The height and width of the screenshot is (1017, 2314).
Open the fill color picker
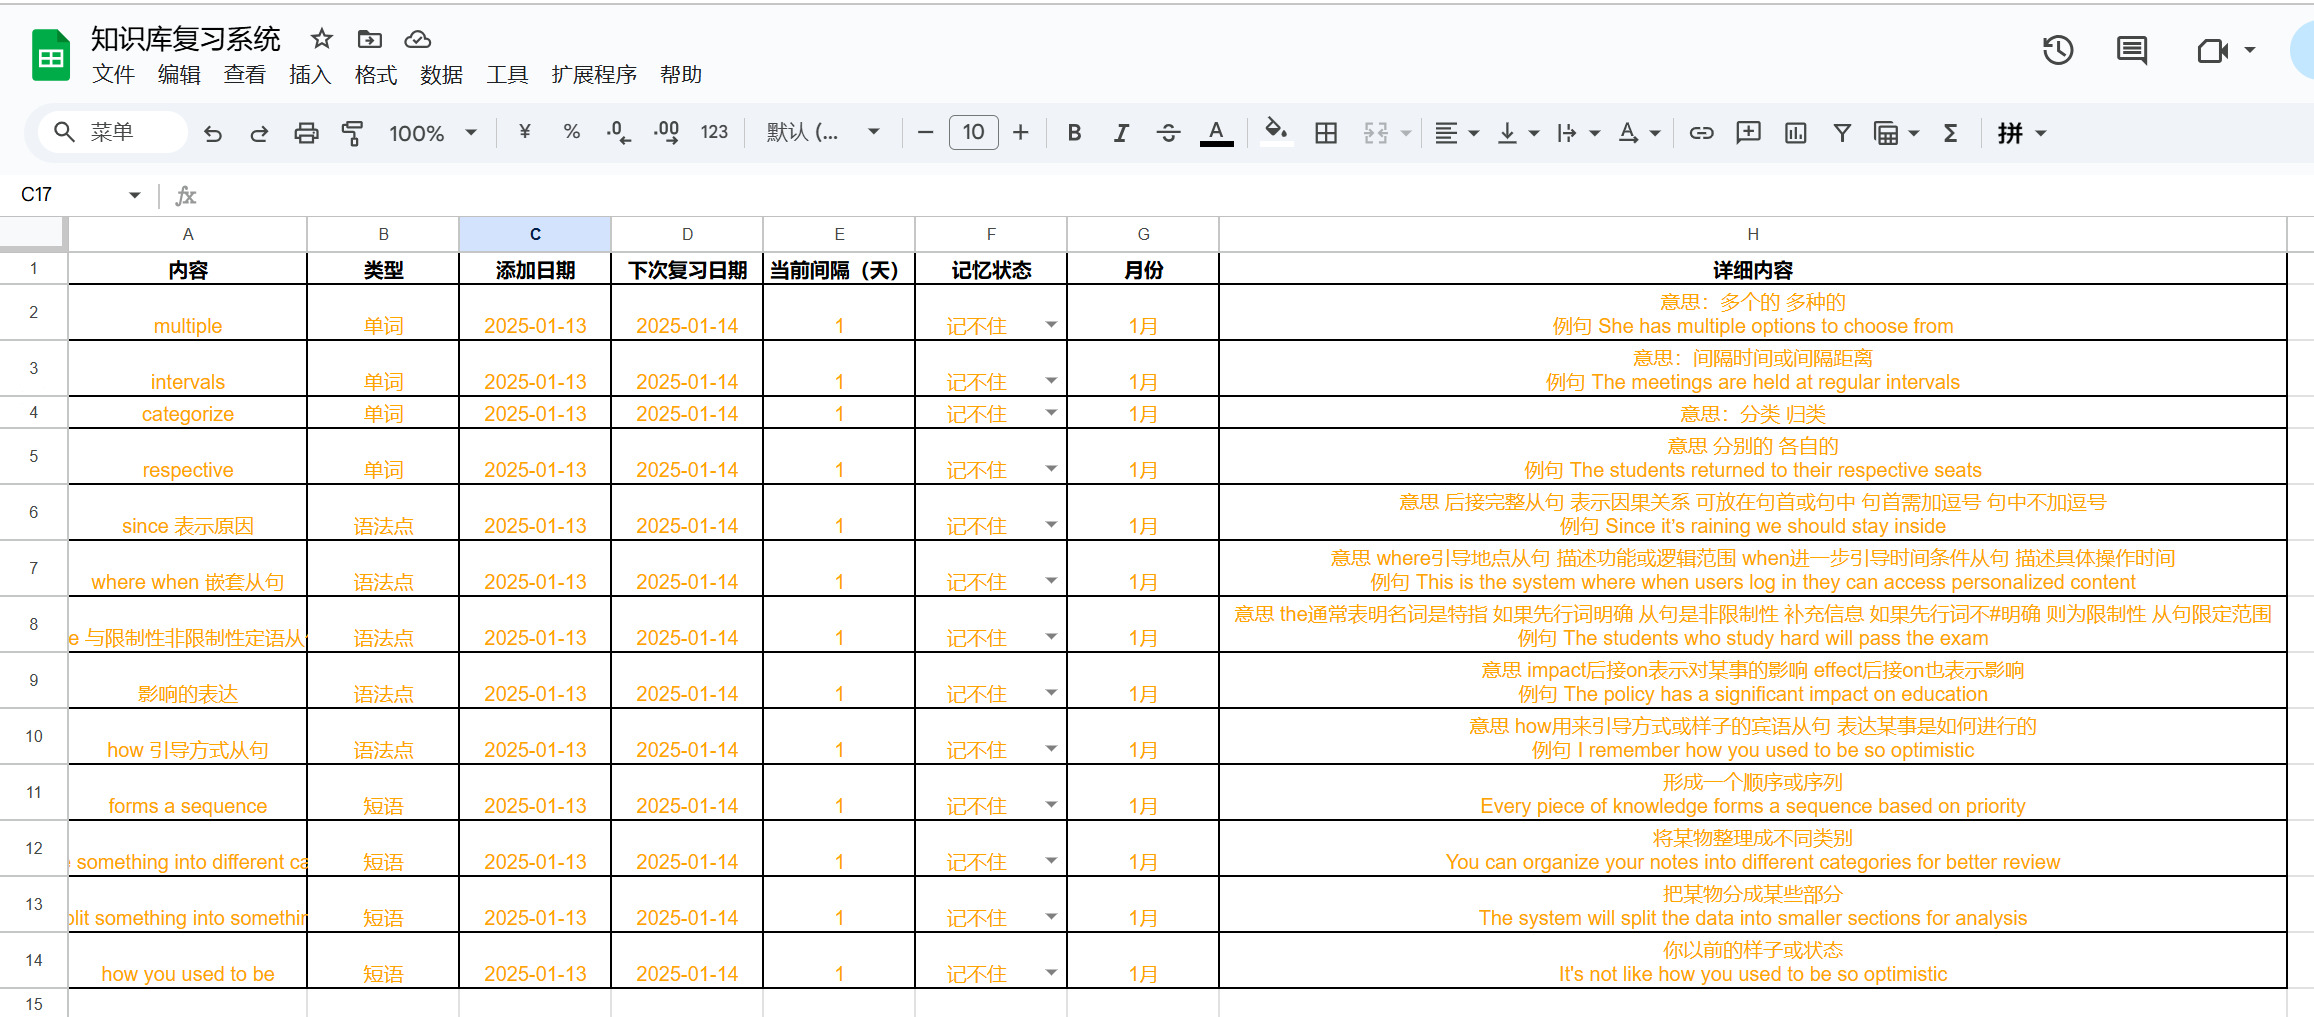1276,132
